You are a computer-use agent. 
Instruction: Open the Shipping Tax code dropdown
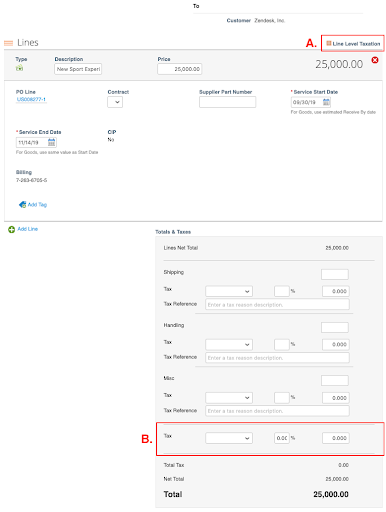[x=229, y=291]
